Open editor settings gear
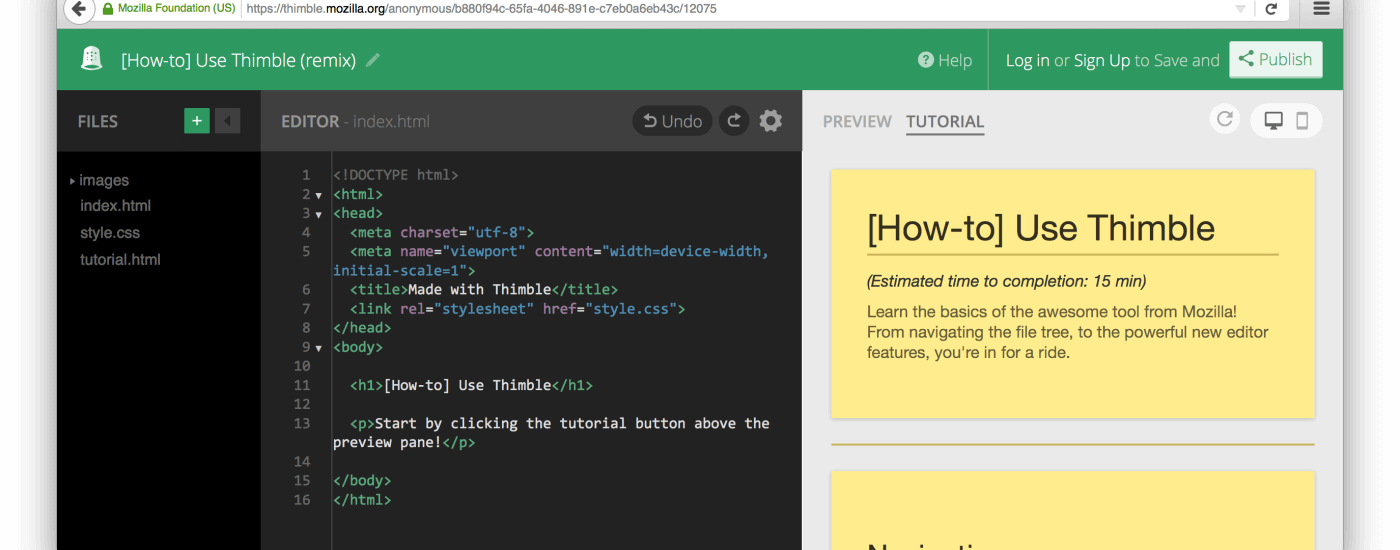Viewport: 1400px width, 550px height. click(x=770, y=121)
